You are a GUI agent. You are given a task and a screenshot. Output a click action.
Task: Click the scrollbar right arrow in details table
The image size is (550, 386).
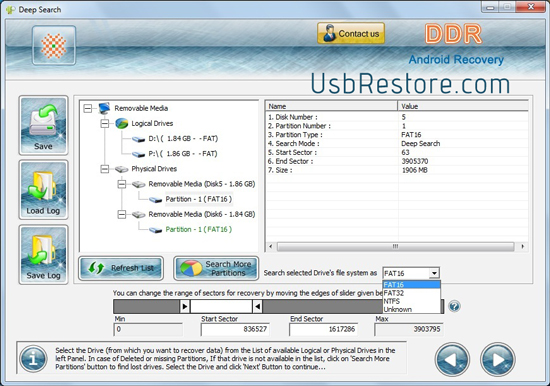(x=523, y=246)
